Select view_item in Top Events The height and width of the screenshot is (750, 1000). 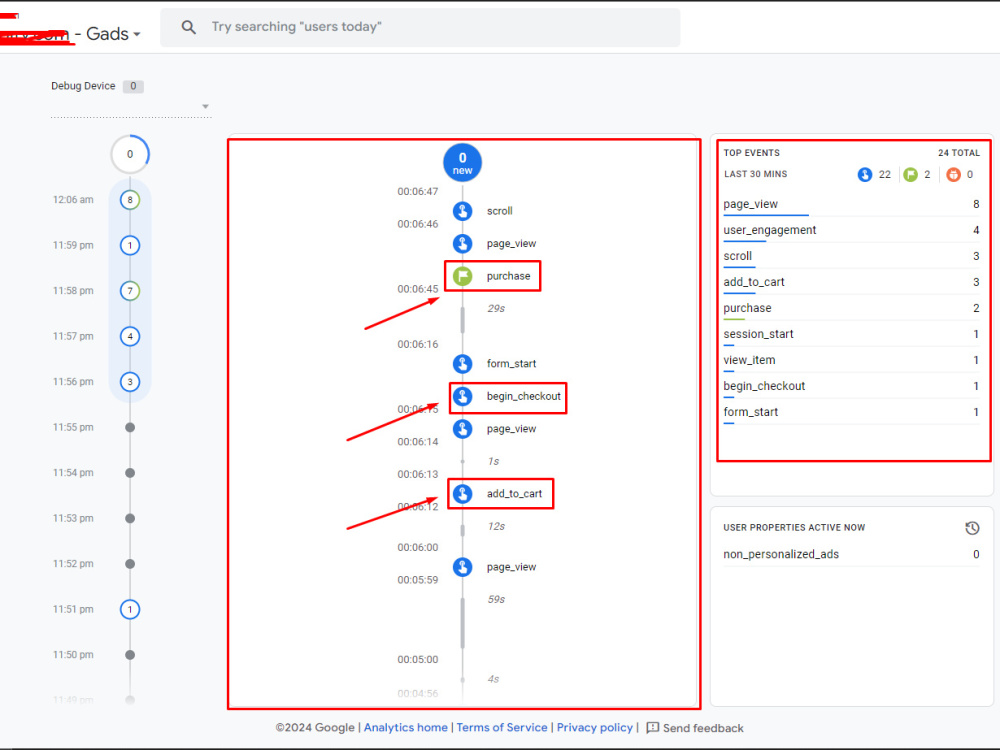pyautogui.click(x=851, y=360)
